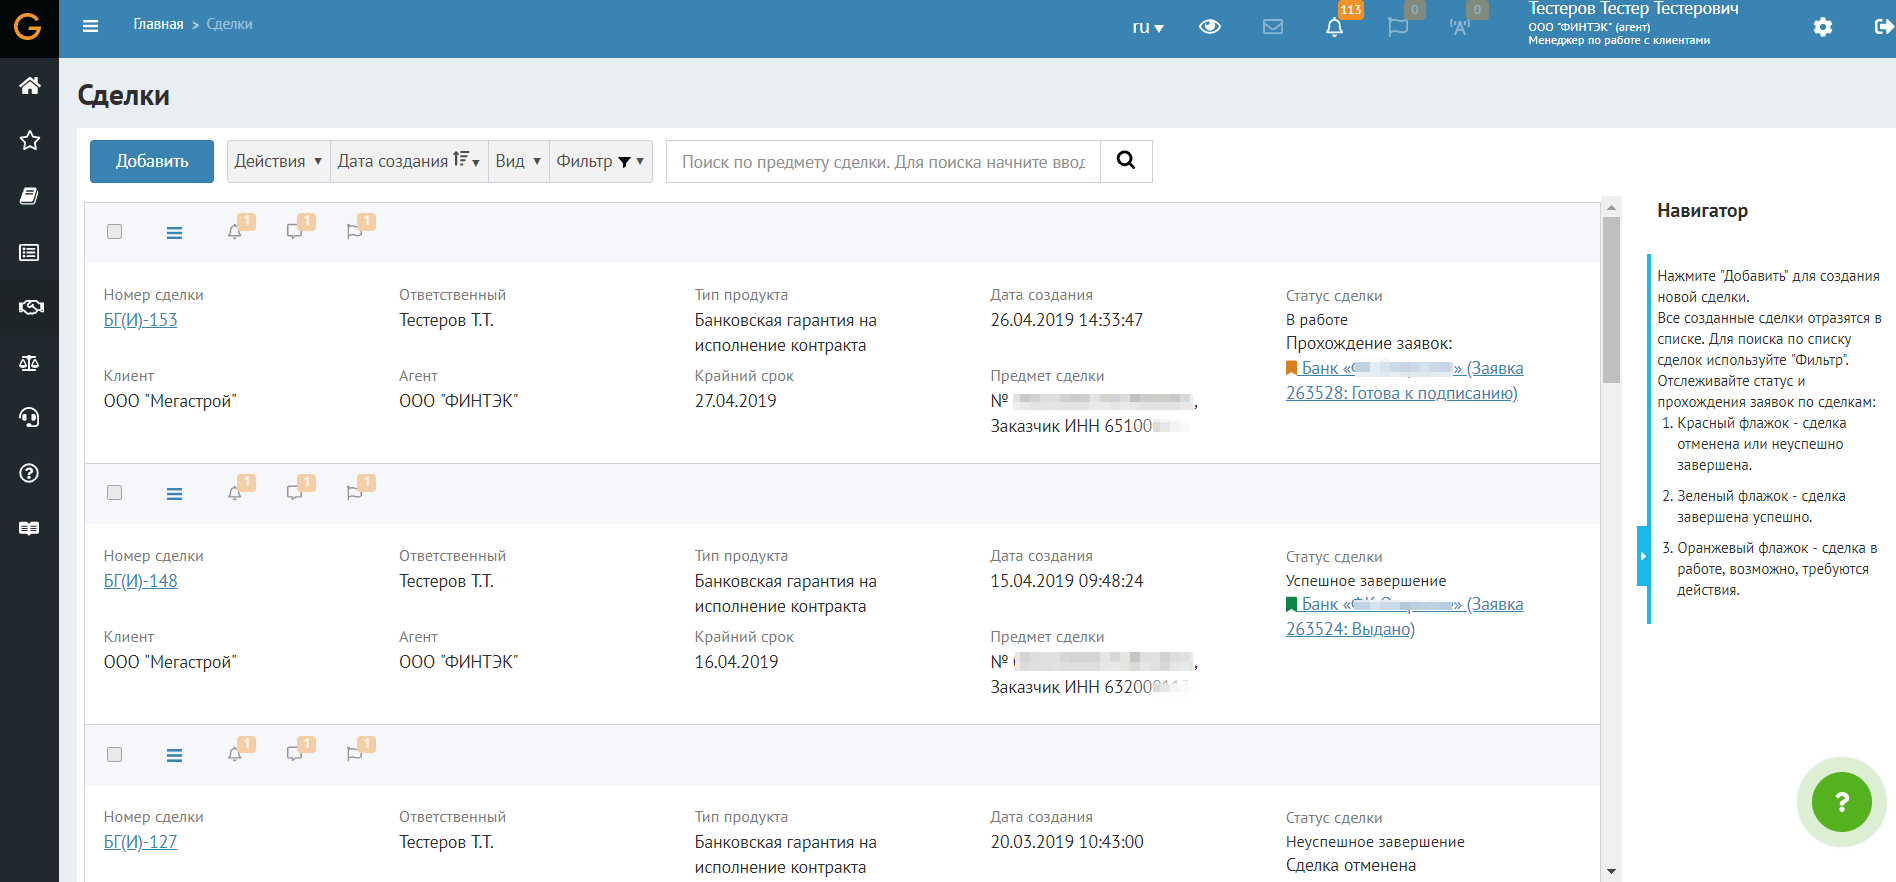The image size is (1896, 882).
Task: Open notifications bell with 113 badge
Action: tap(1335, 27)
